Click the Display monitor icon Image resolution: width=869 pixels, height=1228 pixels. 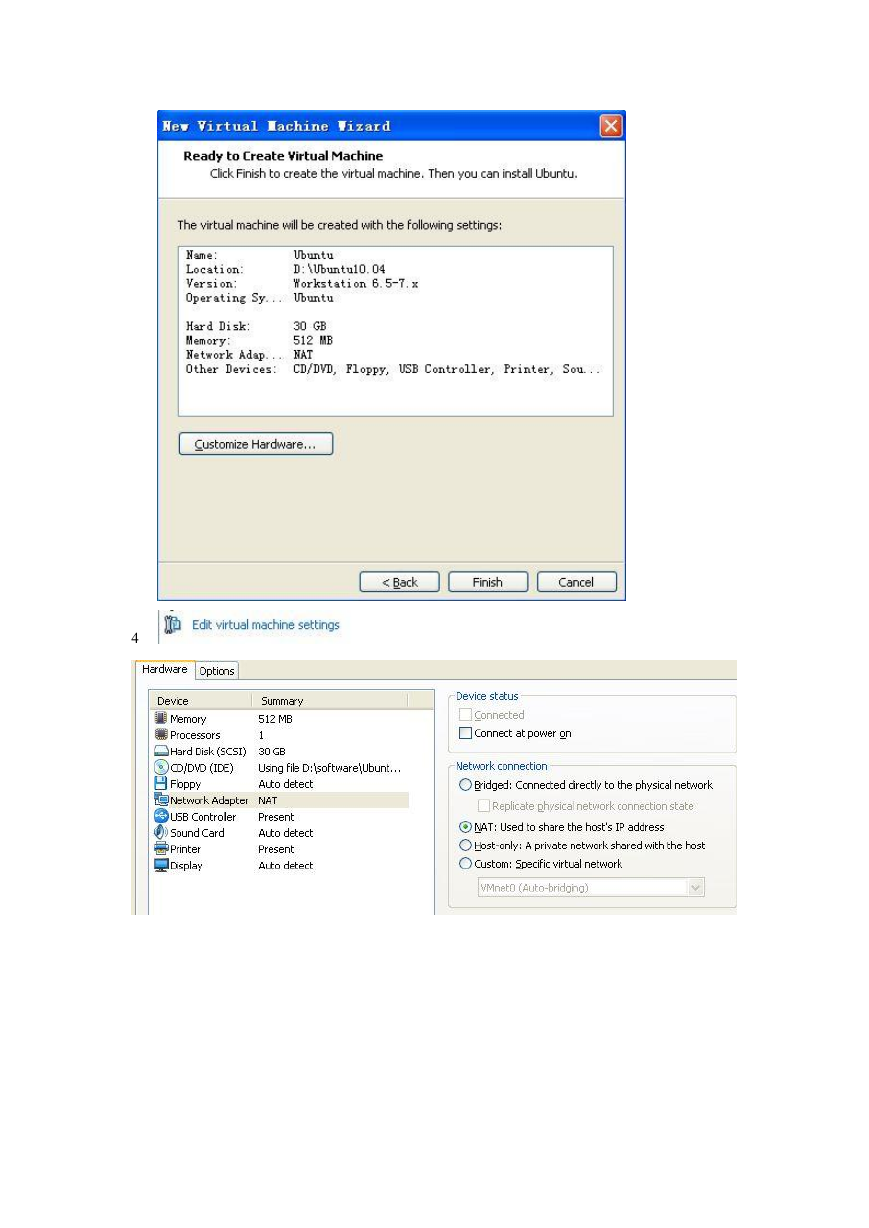[161, 865]
